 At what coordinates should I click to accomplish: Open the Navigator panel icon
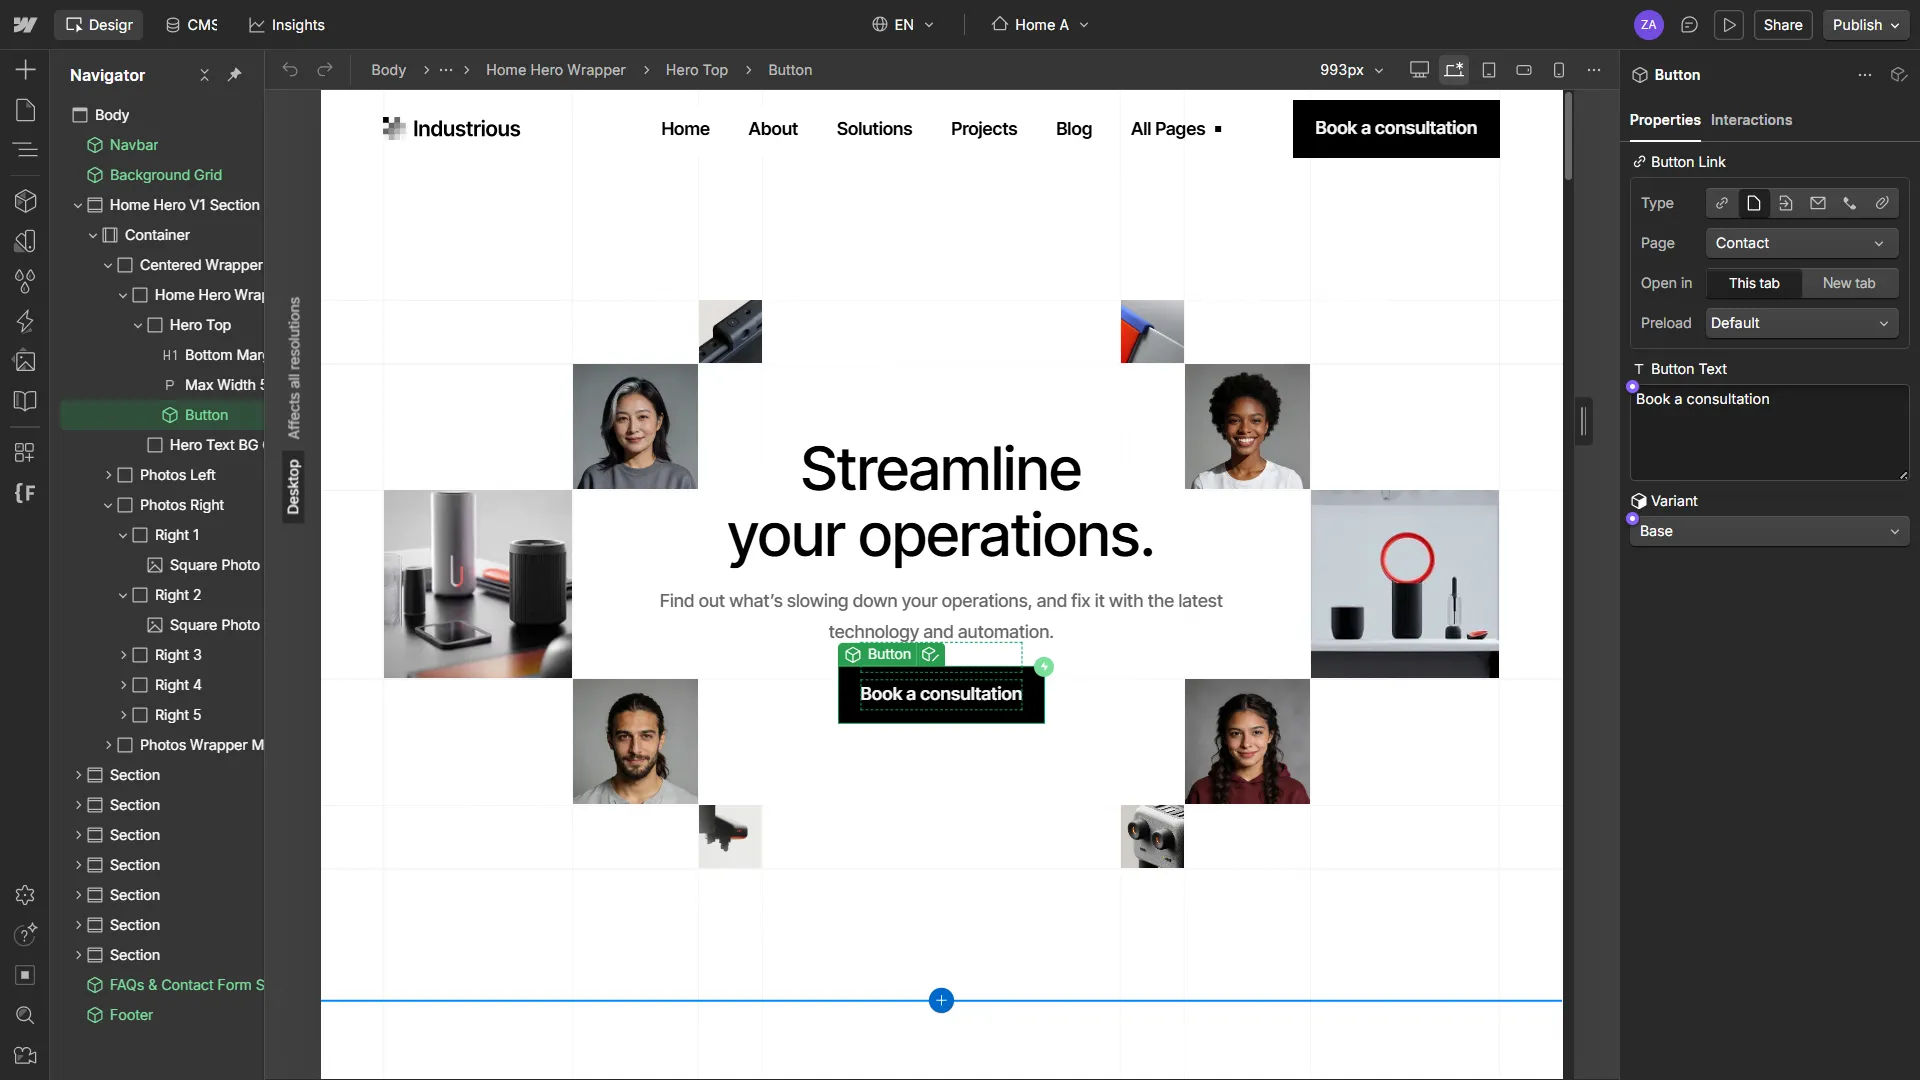(26, 150)
